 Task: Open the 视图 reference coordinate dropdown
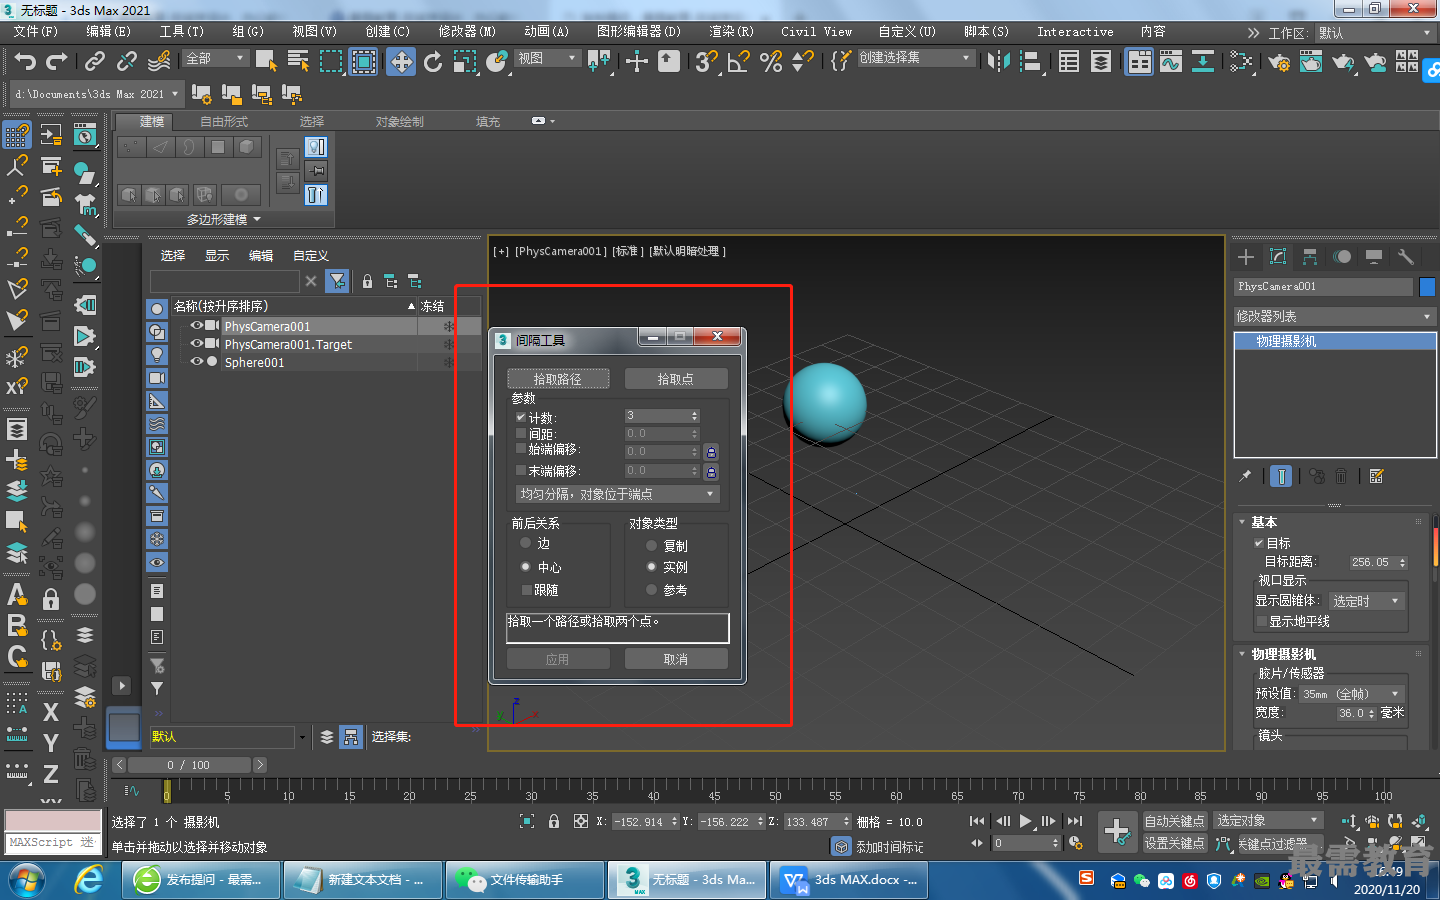(548, 58)
